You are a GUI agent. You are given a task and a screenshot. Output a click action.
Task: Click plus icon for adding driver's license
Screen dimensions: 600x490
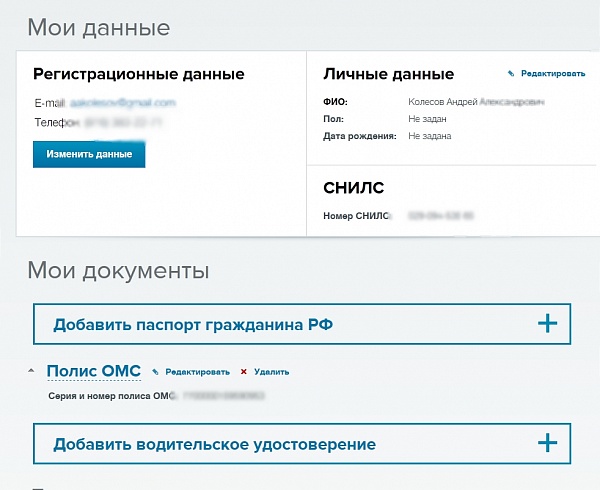[x=547, y=443]
